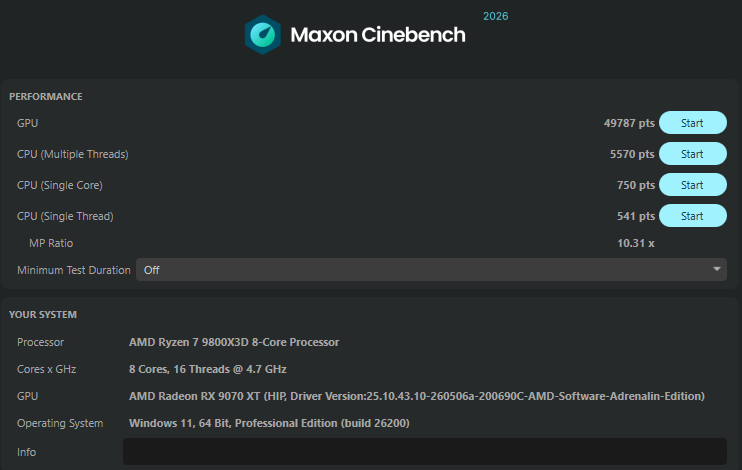Screen dimensions: 742x470
Task: Click the MP Ratio value 10.31 x
Action: 636,243
